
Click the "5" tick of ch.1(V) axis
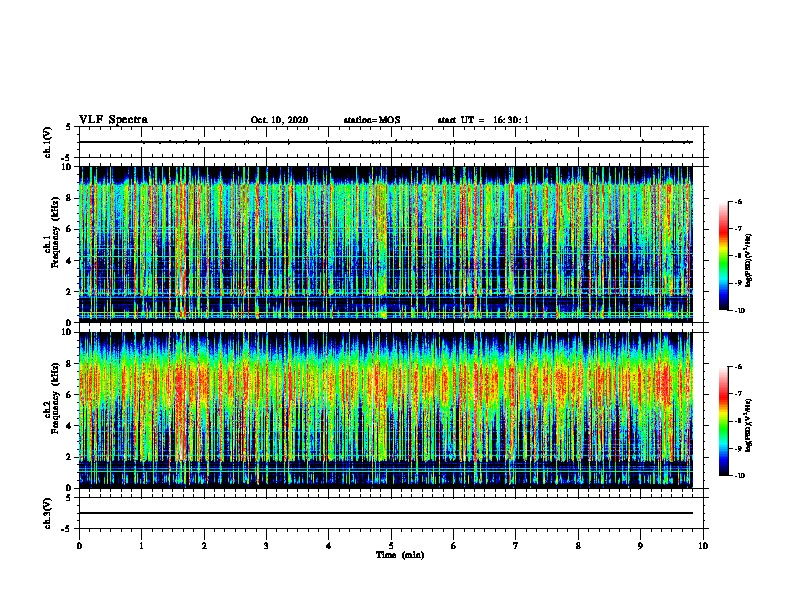69,127
